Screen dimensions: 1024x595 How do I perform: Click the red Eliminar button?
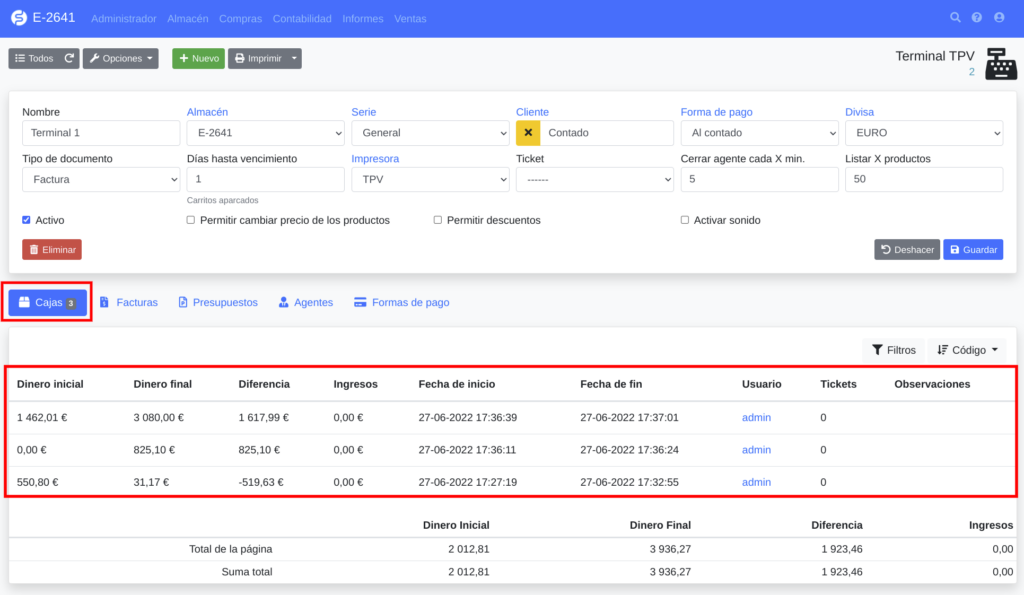pos(52,249)
